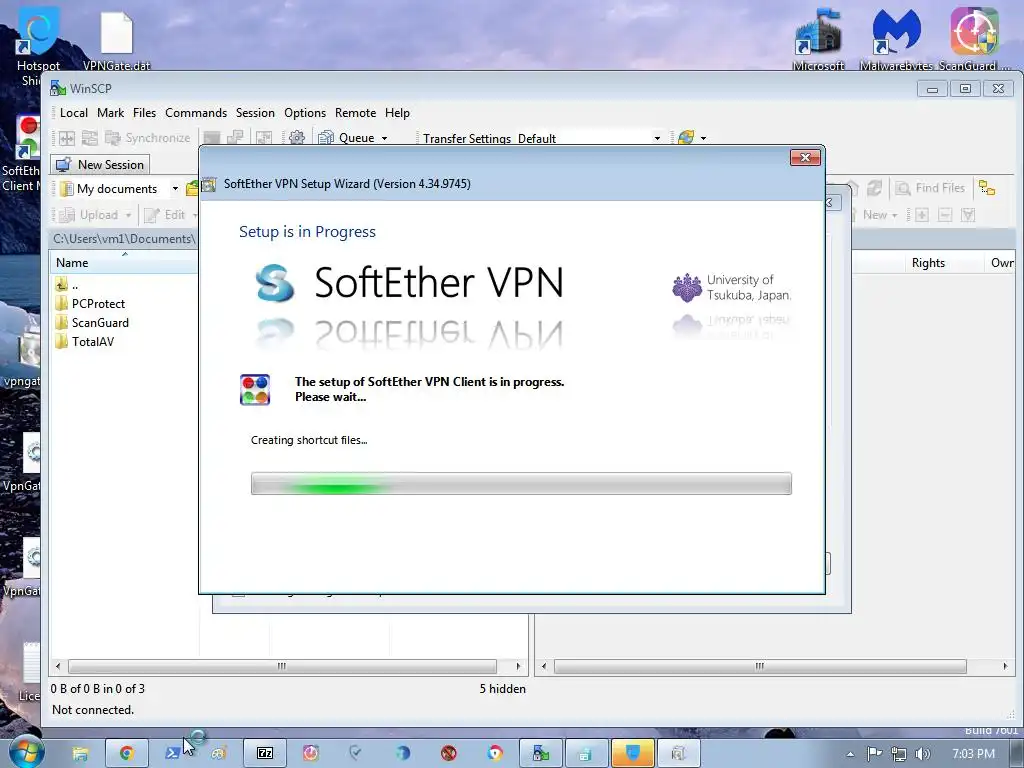Open the 7-Zip taskbar icon
Screen dimensions: 1024x768
point(265,754)
